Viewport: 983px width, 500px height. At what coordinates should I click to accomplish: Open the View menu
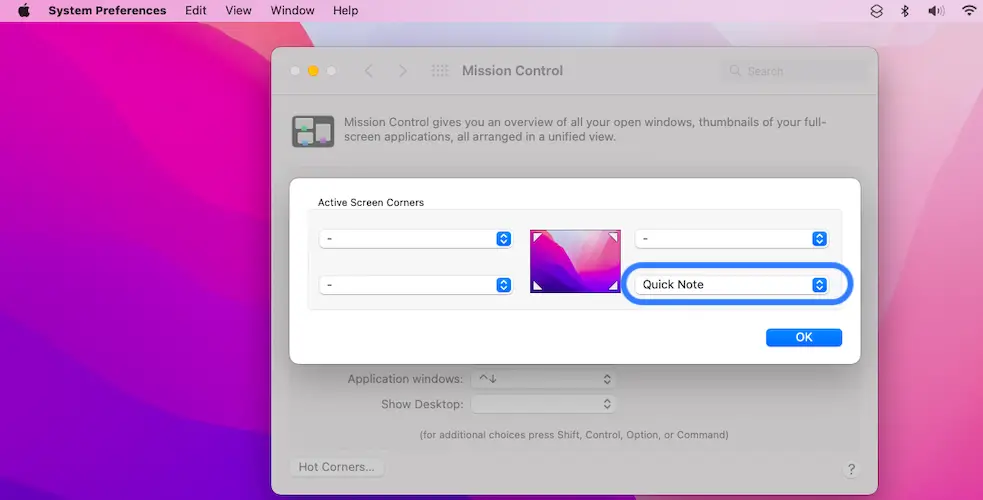pyautogui.click(x=238, y=11)
